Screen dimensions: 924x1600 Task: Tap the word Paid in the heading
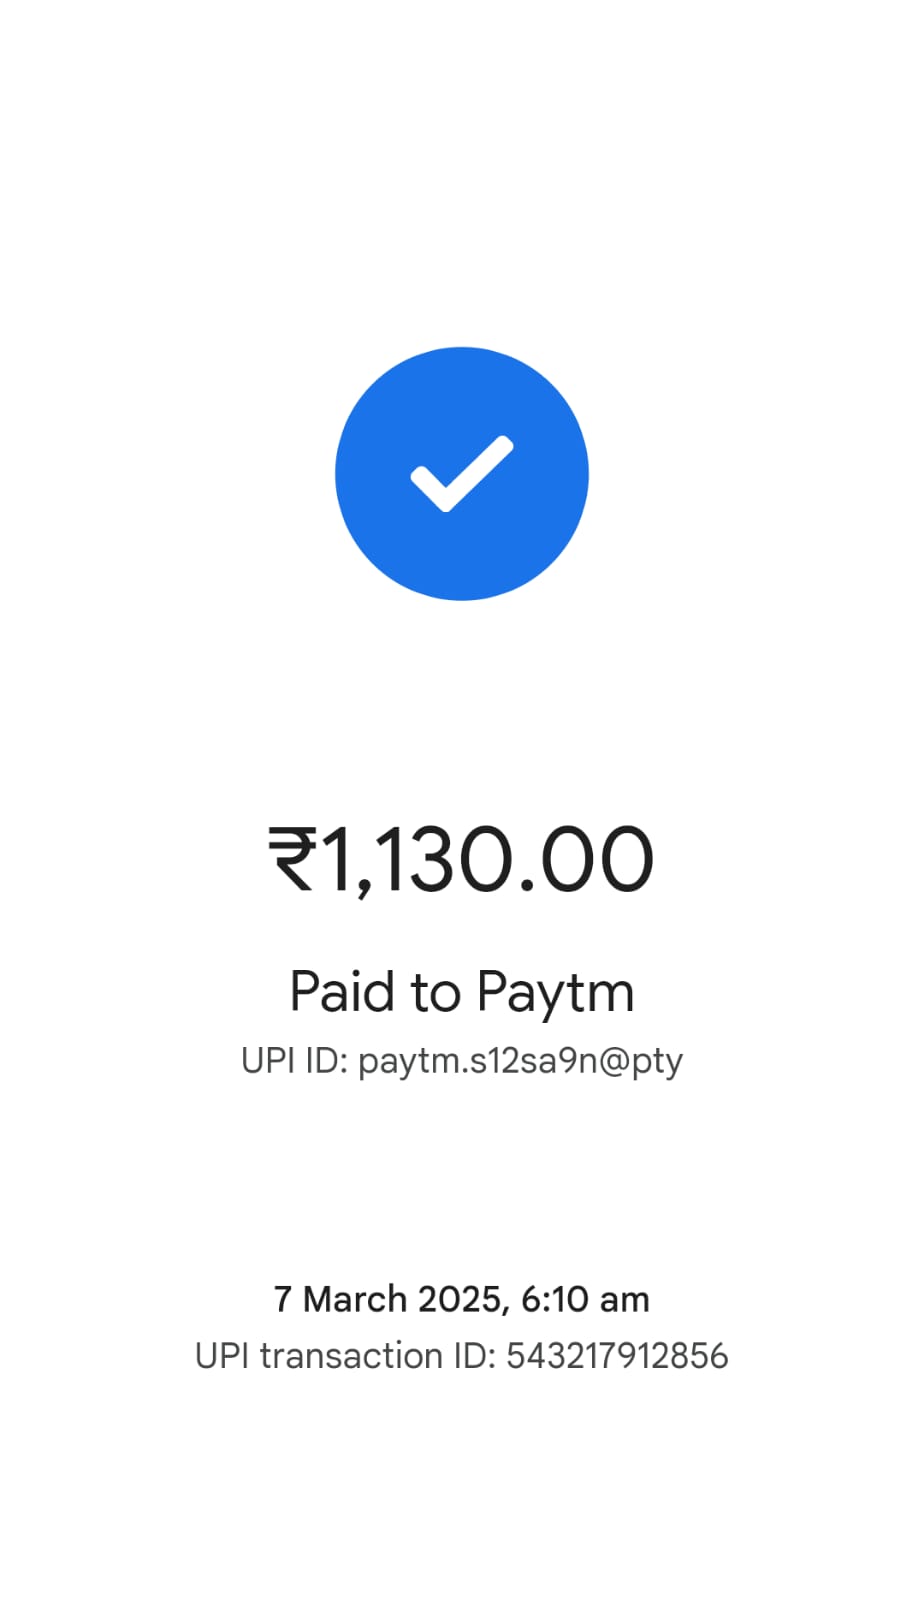coord(343,991)
